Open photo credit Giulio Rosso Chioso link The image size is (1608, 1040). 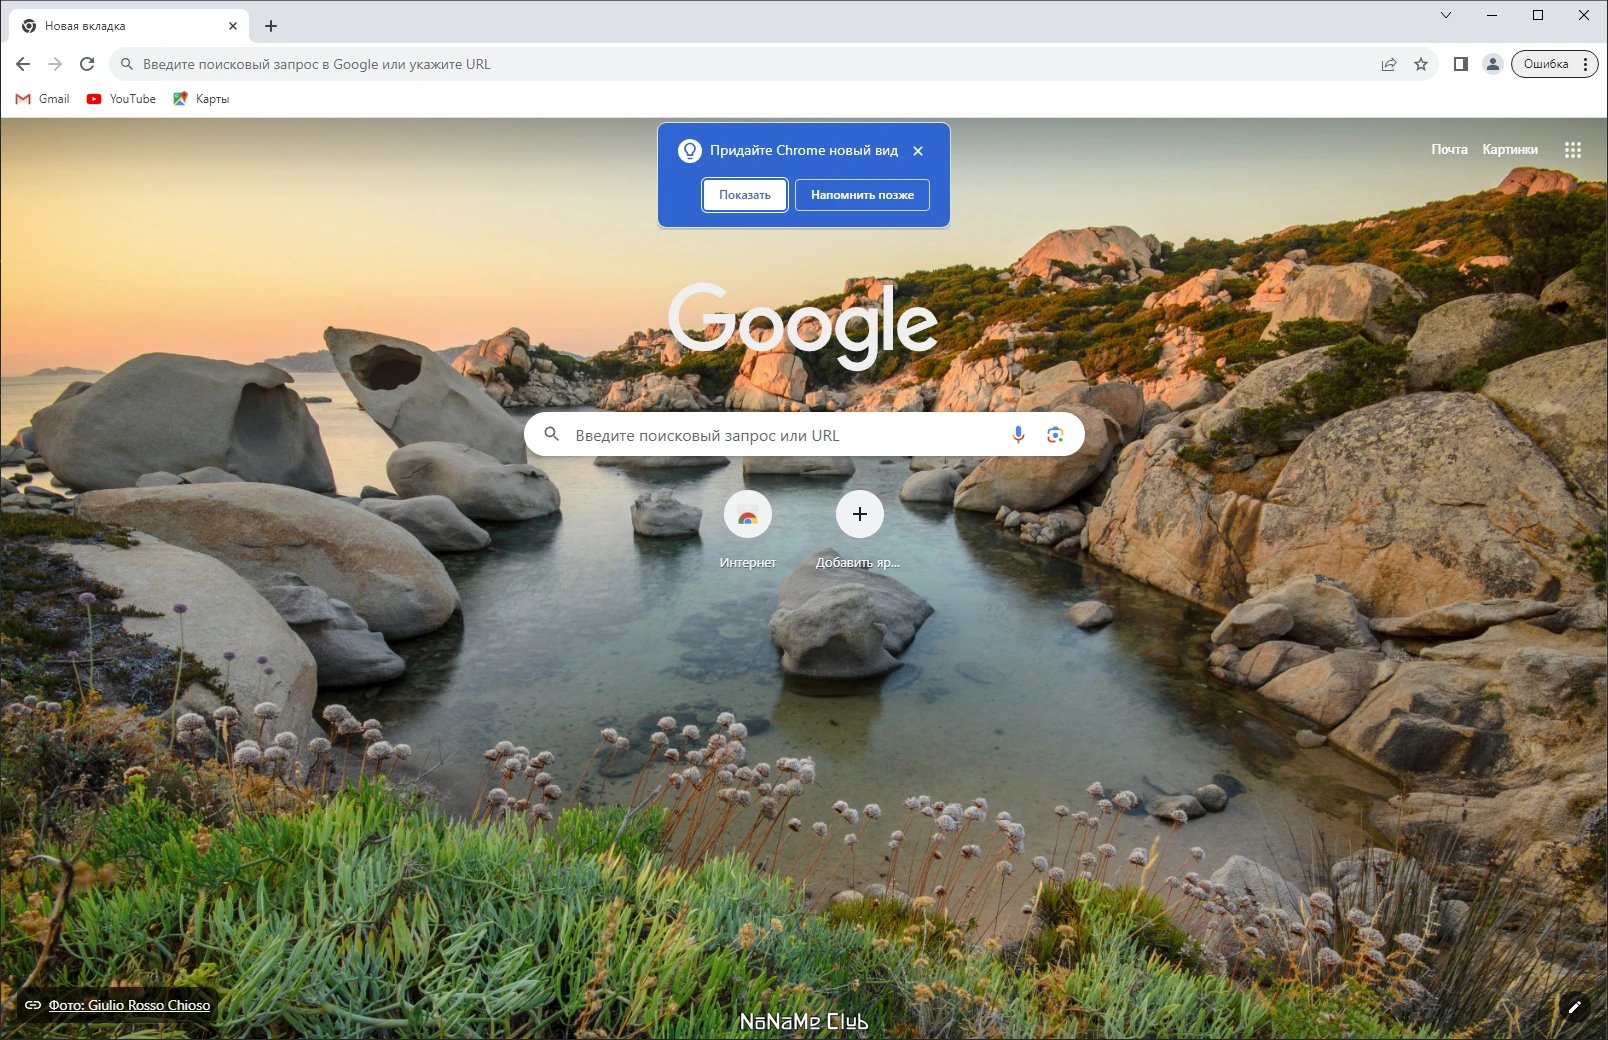point(129,1005)
